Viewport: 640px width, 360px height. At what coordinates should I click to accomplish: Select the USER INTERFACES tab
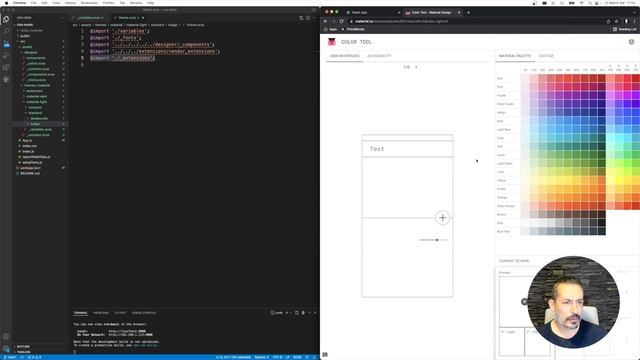(x=344, y=56)
